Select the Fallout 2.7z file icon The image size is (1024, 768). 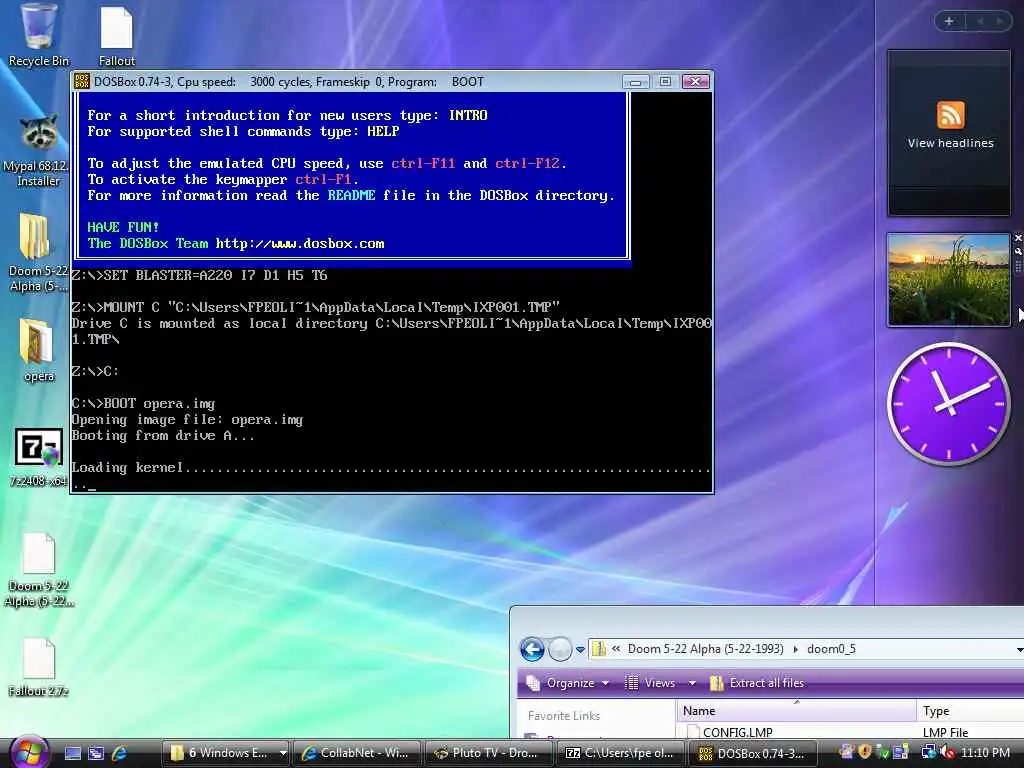(39, 667)
